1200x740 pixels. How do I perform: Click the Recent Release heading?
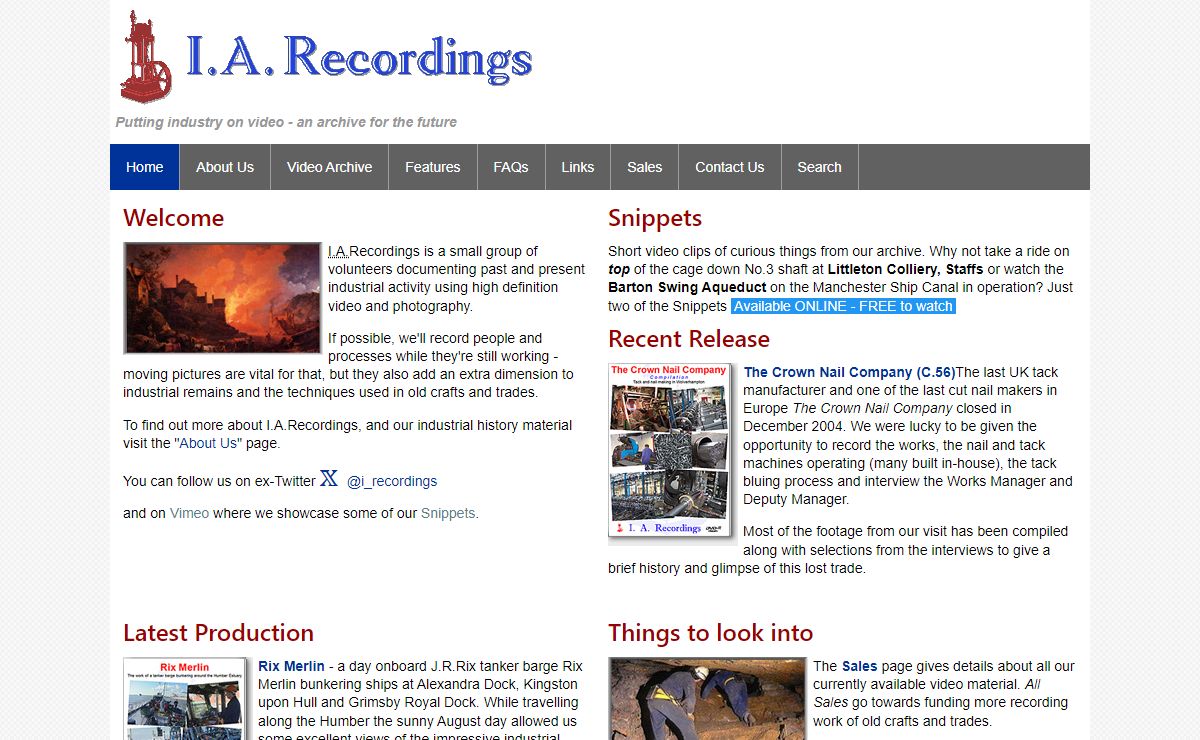point(689,339)
